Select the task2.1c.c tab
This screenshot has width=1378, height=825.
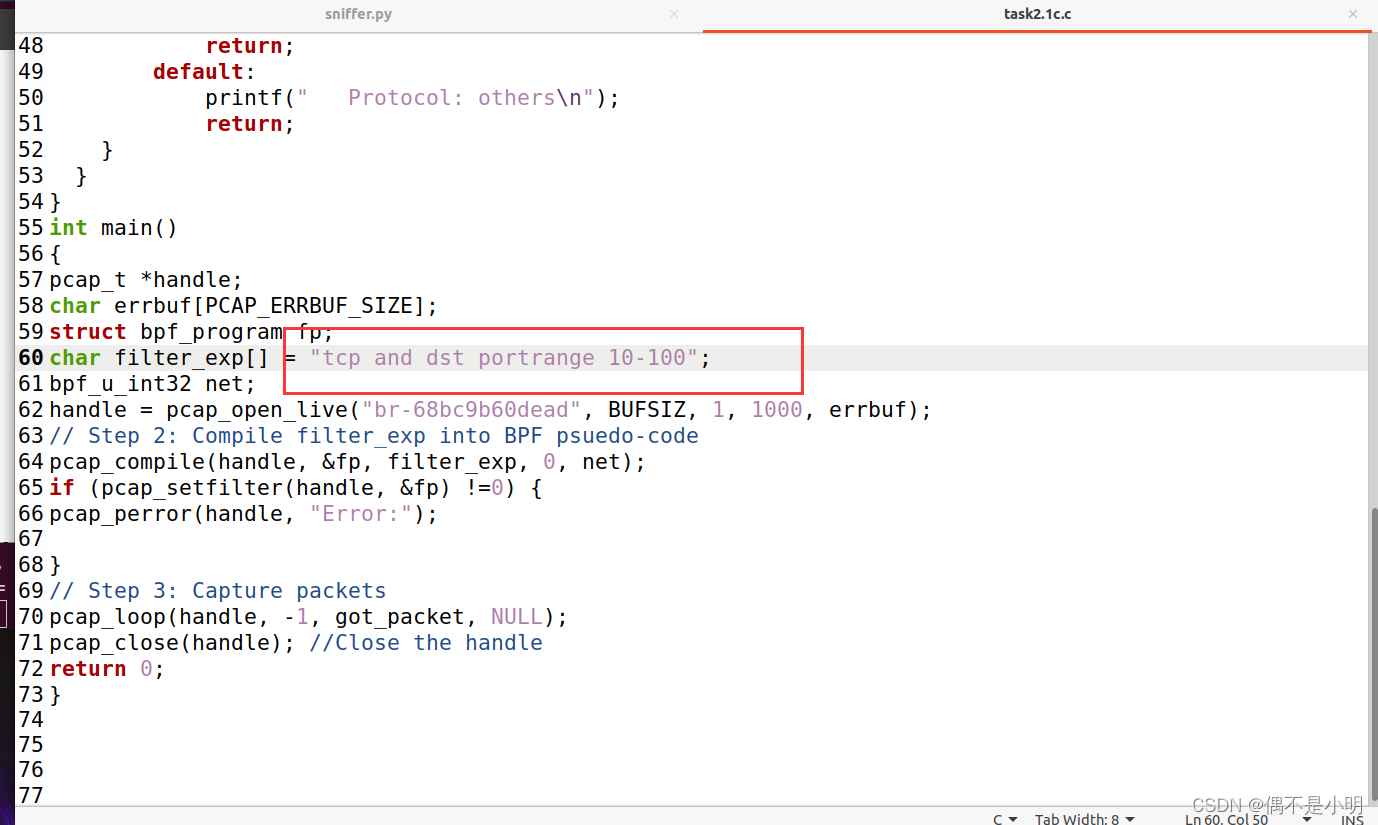1037,14
